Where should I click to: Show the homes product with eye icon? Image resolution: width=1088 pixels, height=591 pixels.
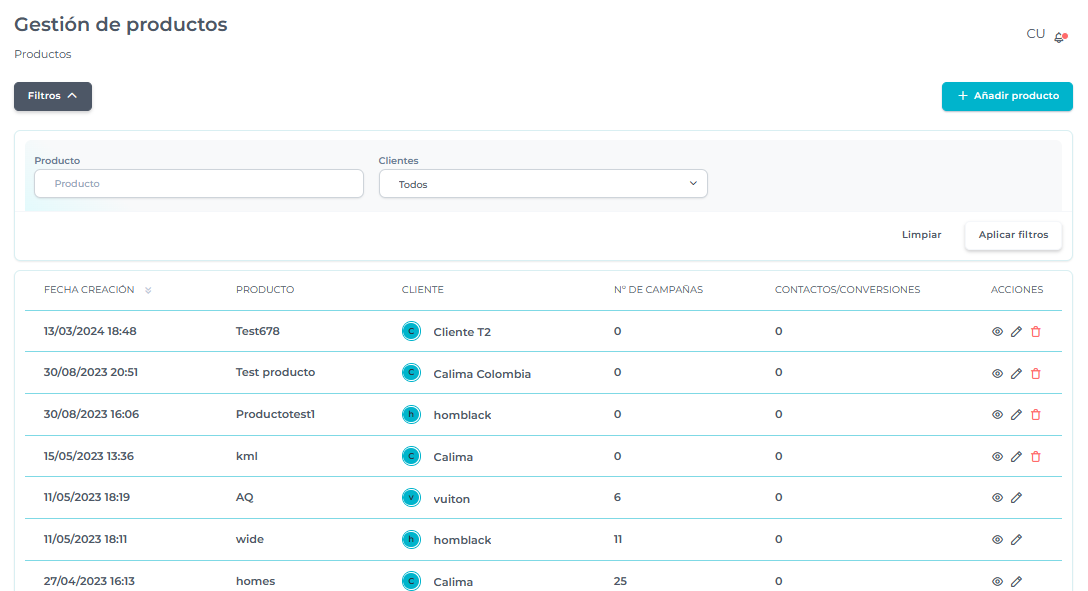pos(997,581)
